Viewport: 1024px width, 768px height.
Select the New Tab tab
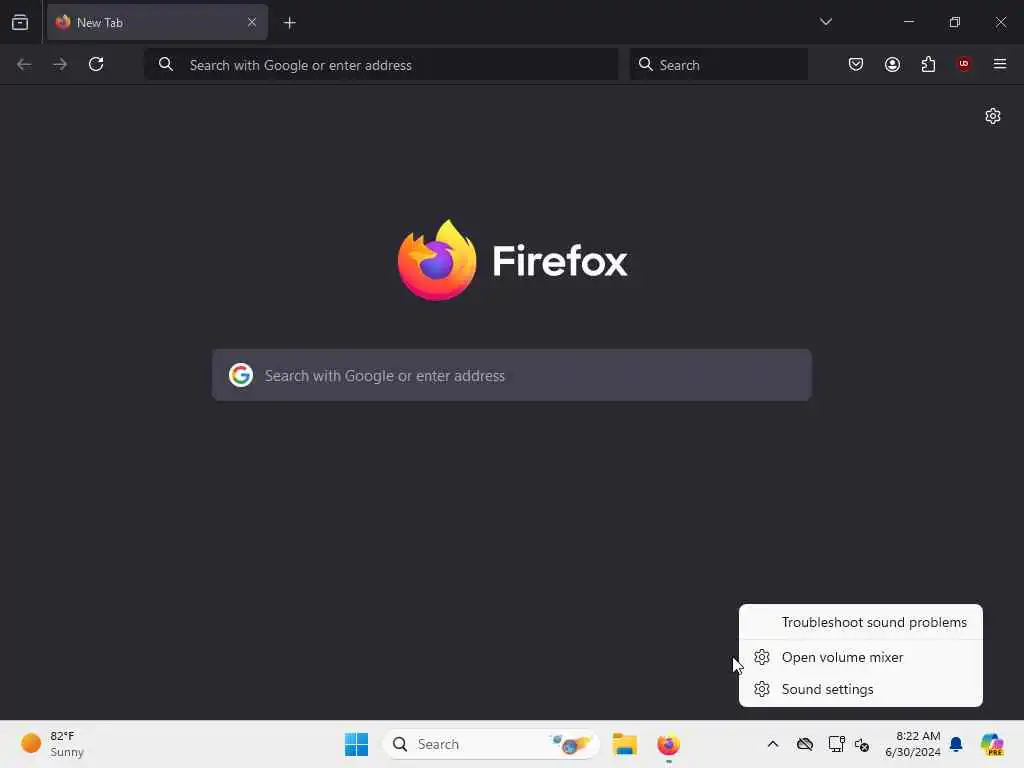pos(157,22)
